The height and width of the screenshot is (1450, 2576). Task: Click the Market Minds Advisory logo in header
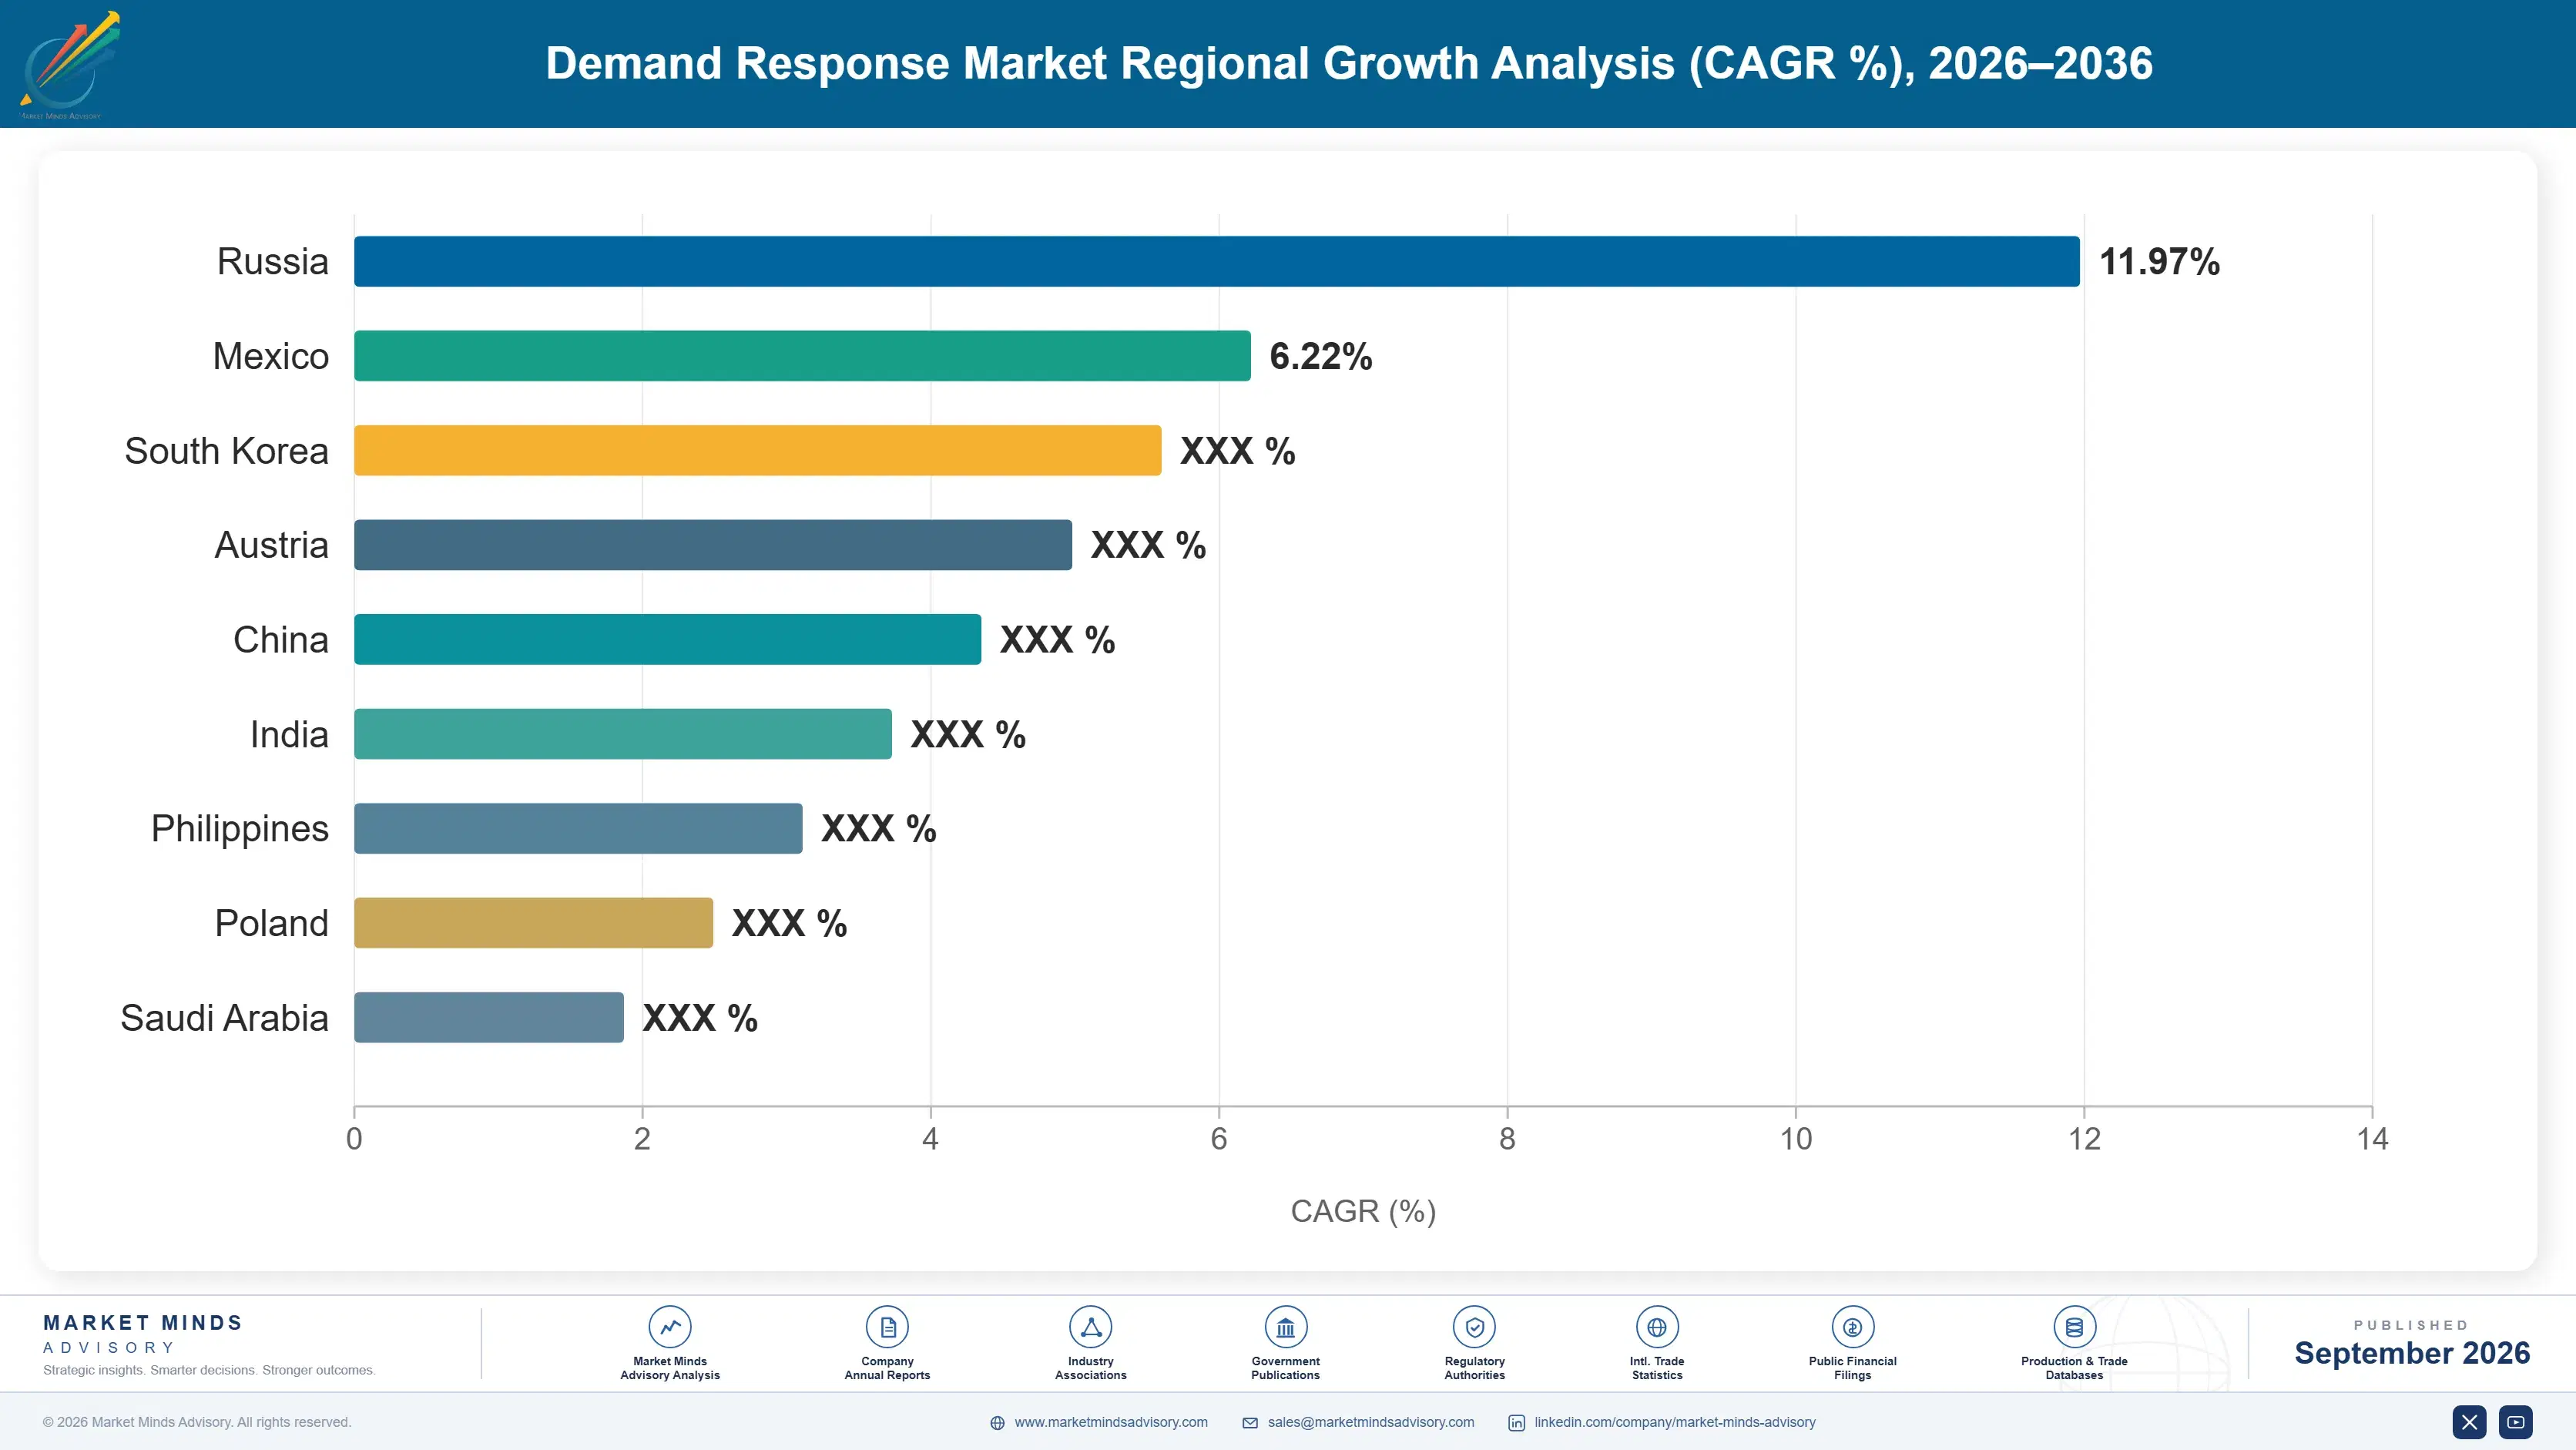click(70, 65)
